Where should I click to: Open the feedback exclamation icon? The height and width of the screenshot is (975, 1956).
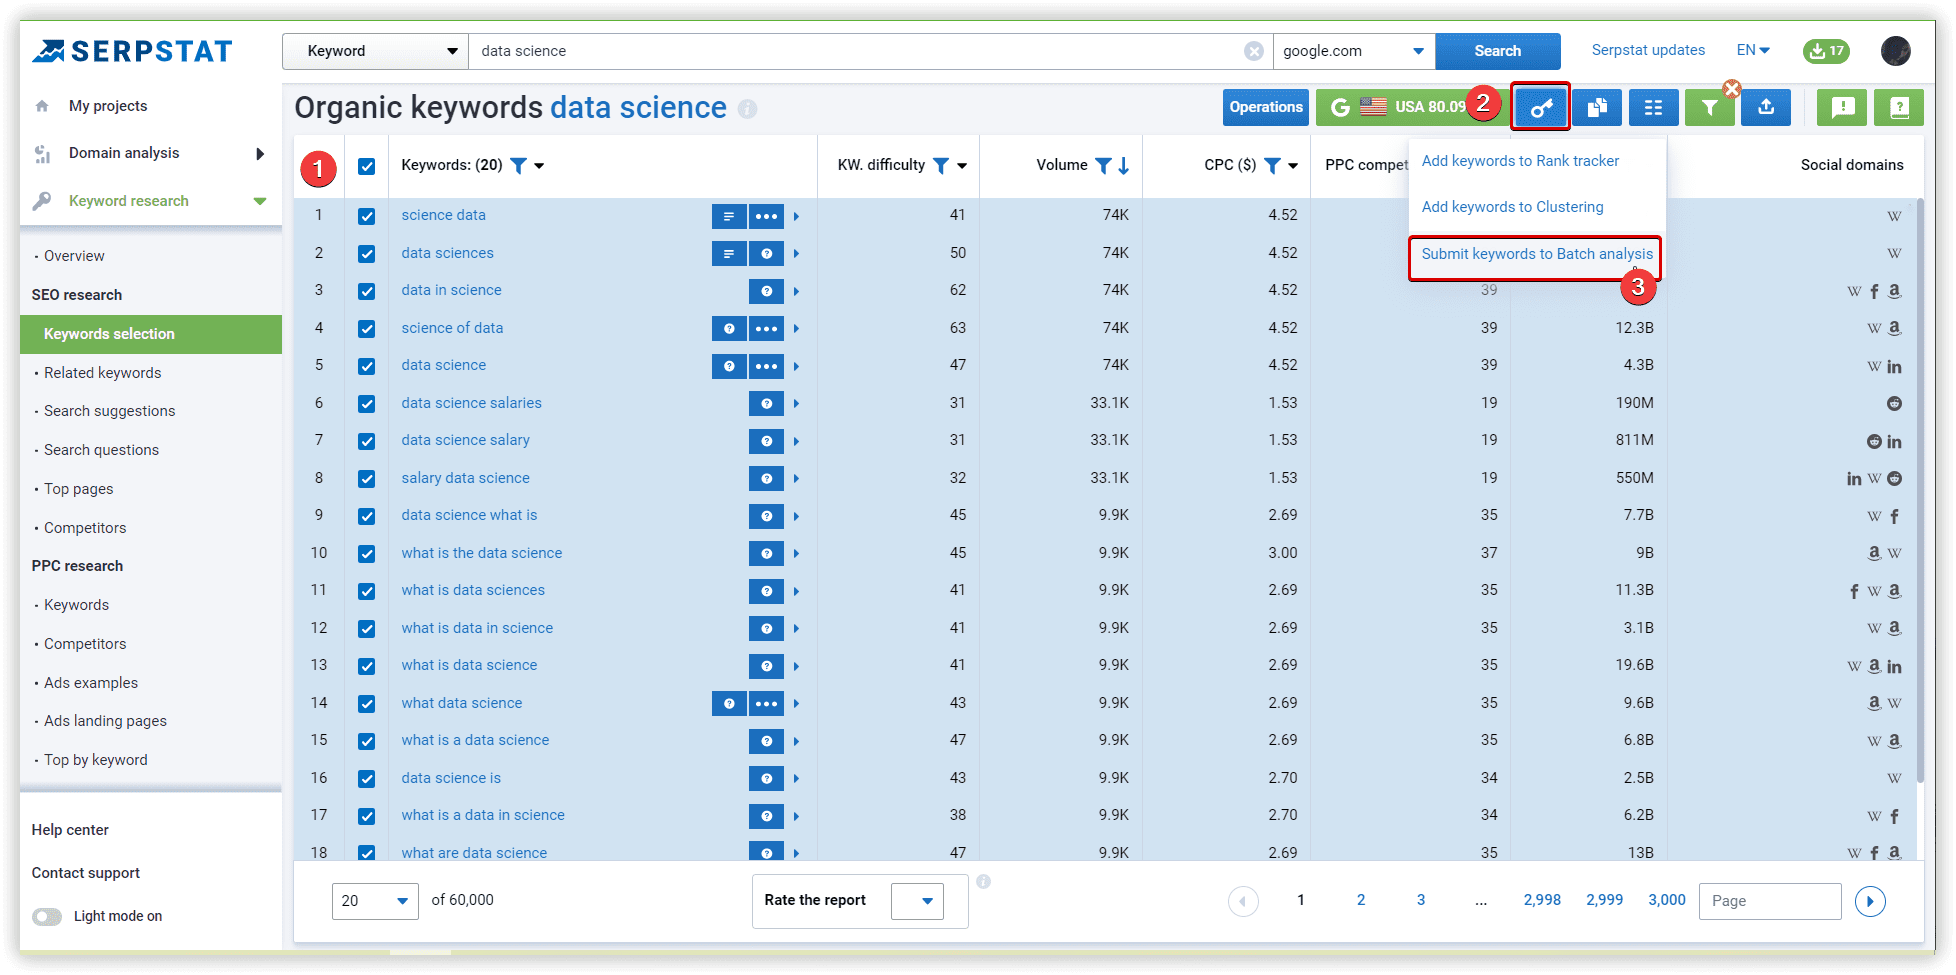coord(1841,107)
